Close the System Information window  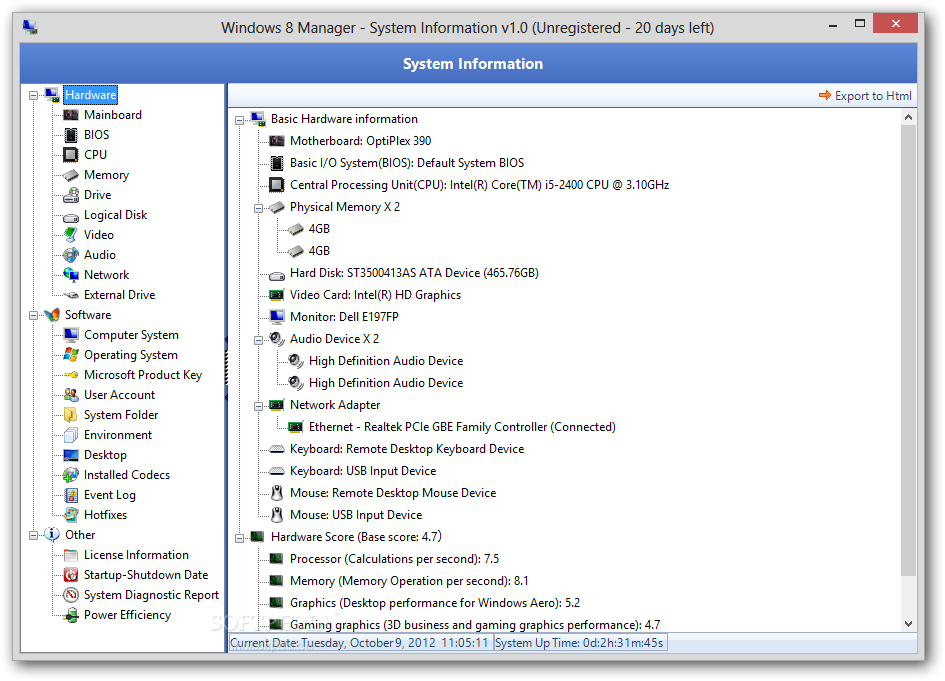pyautogui.click(x=896, y=24)
